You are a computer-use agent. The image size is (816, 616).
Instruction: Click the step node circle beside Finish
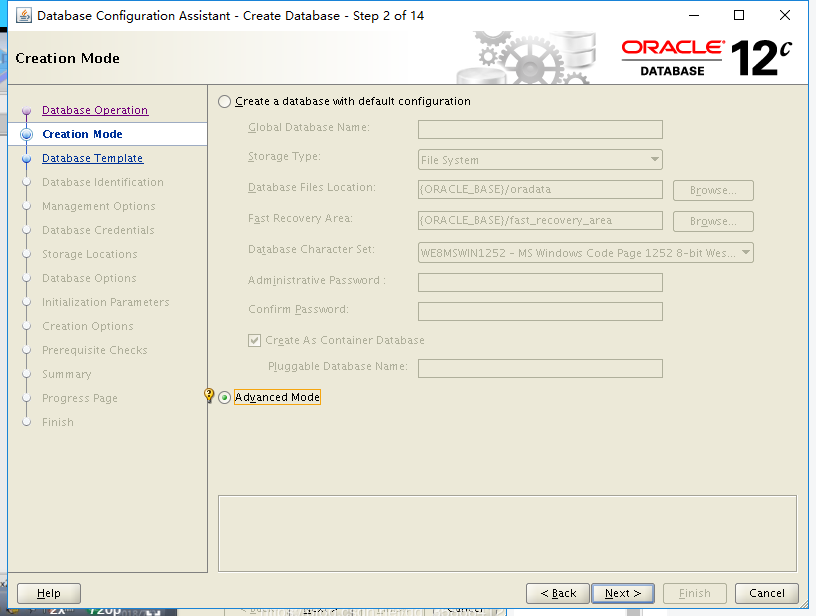click(x=27, y=422)
